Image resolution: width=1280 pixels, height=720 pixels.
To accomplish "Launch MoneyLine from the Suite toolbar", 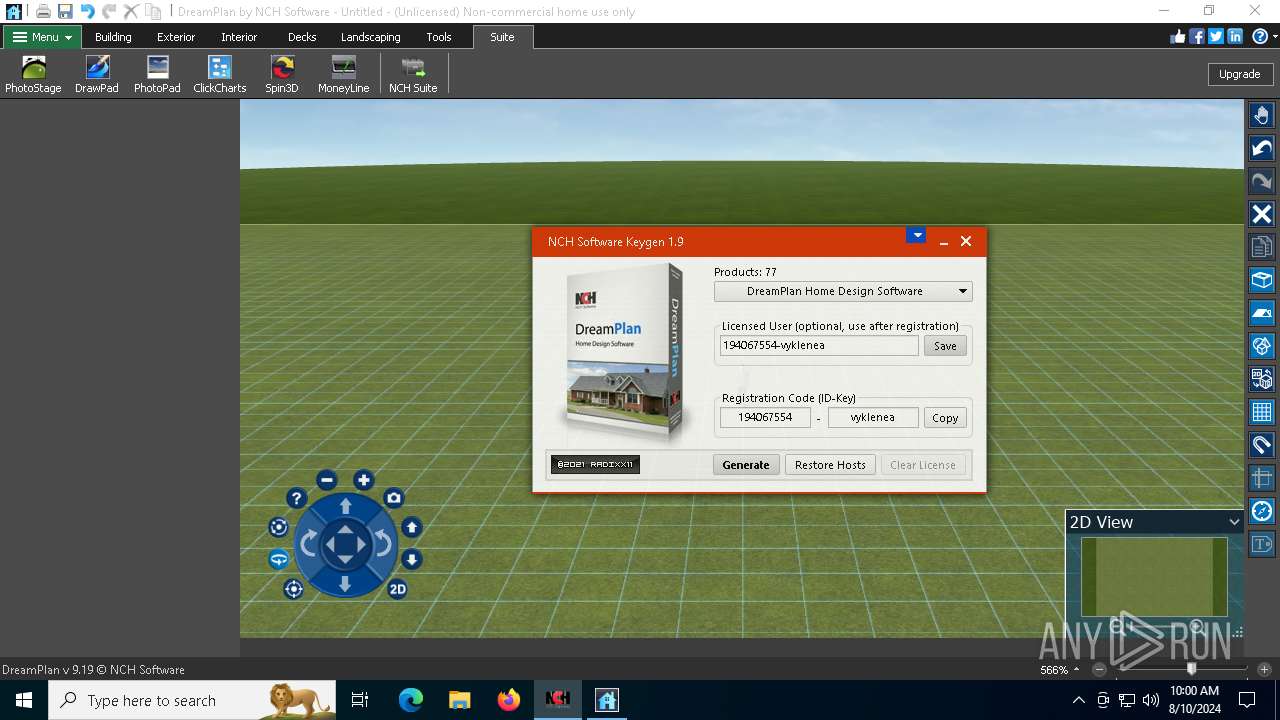I will click(343, 75).
